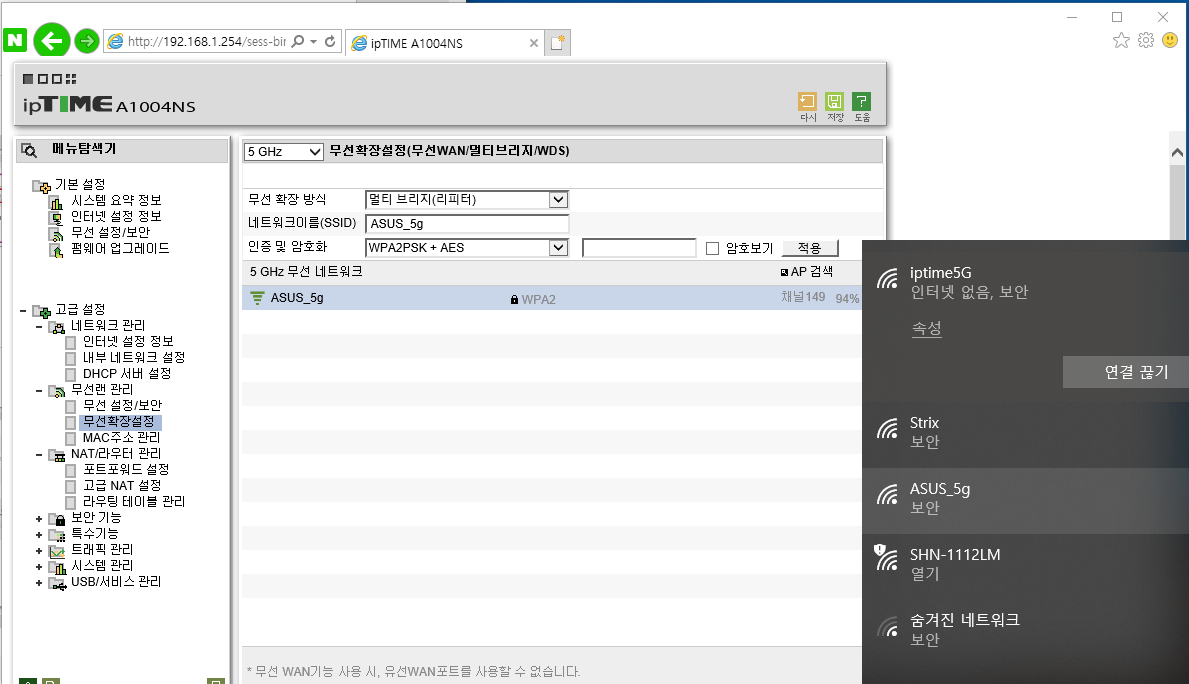Open 고급 NAT 설정 page
1189x684 pixels.
(x=122, y=485)
